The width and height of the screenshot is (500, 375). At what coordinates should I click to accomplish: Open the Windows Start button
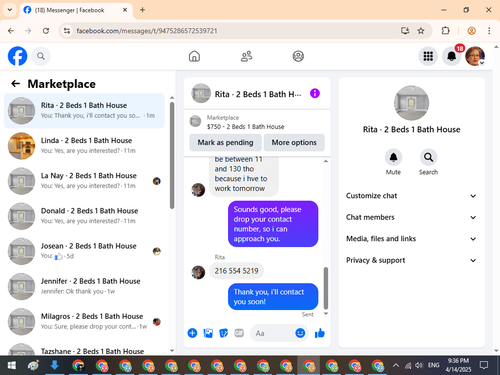[11, 366]
